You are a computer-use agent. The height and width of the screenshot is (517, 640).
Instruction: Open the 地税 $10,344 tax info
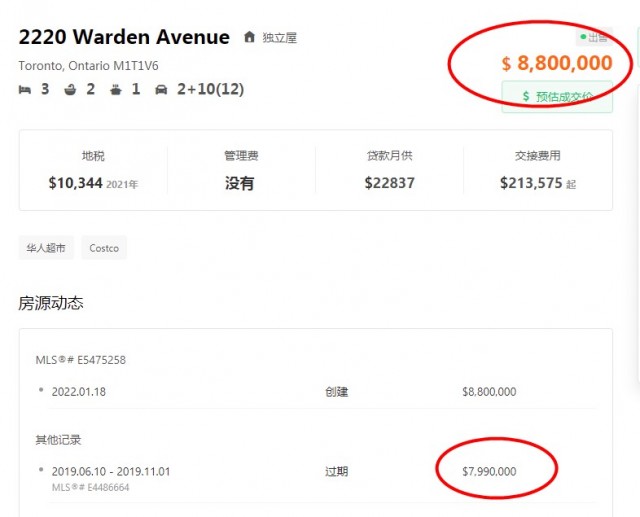(x=93, y=170)
